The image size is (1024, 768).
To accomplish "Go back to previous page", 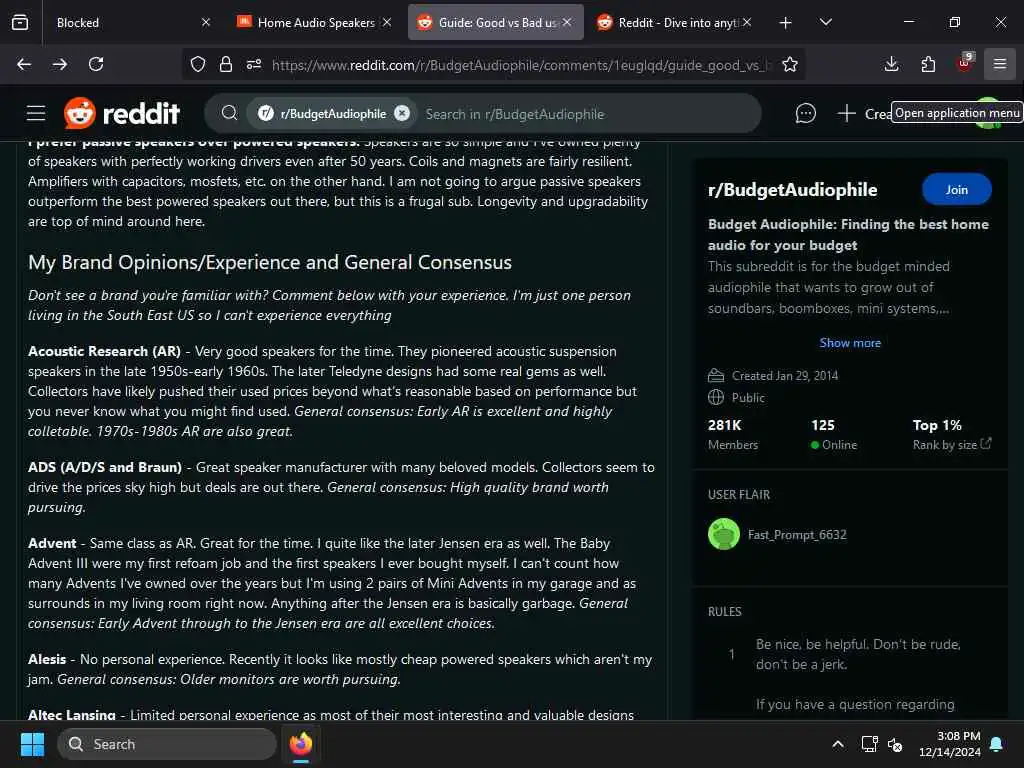I will click(x=24, y=64).
